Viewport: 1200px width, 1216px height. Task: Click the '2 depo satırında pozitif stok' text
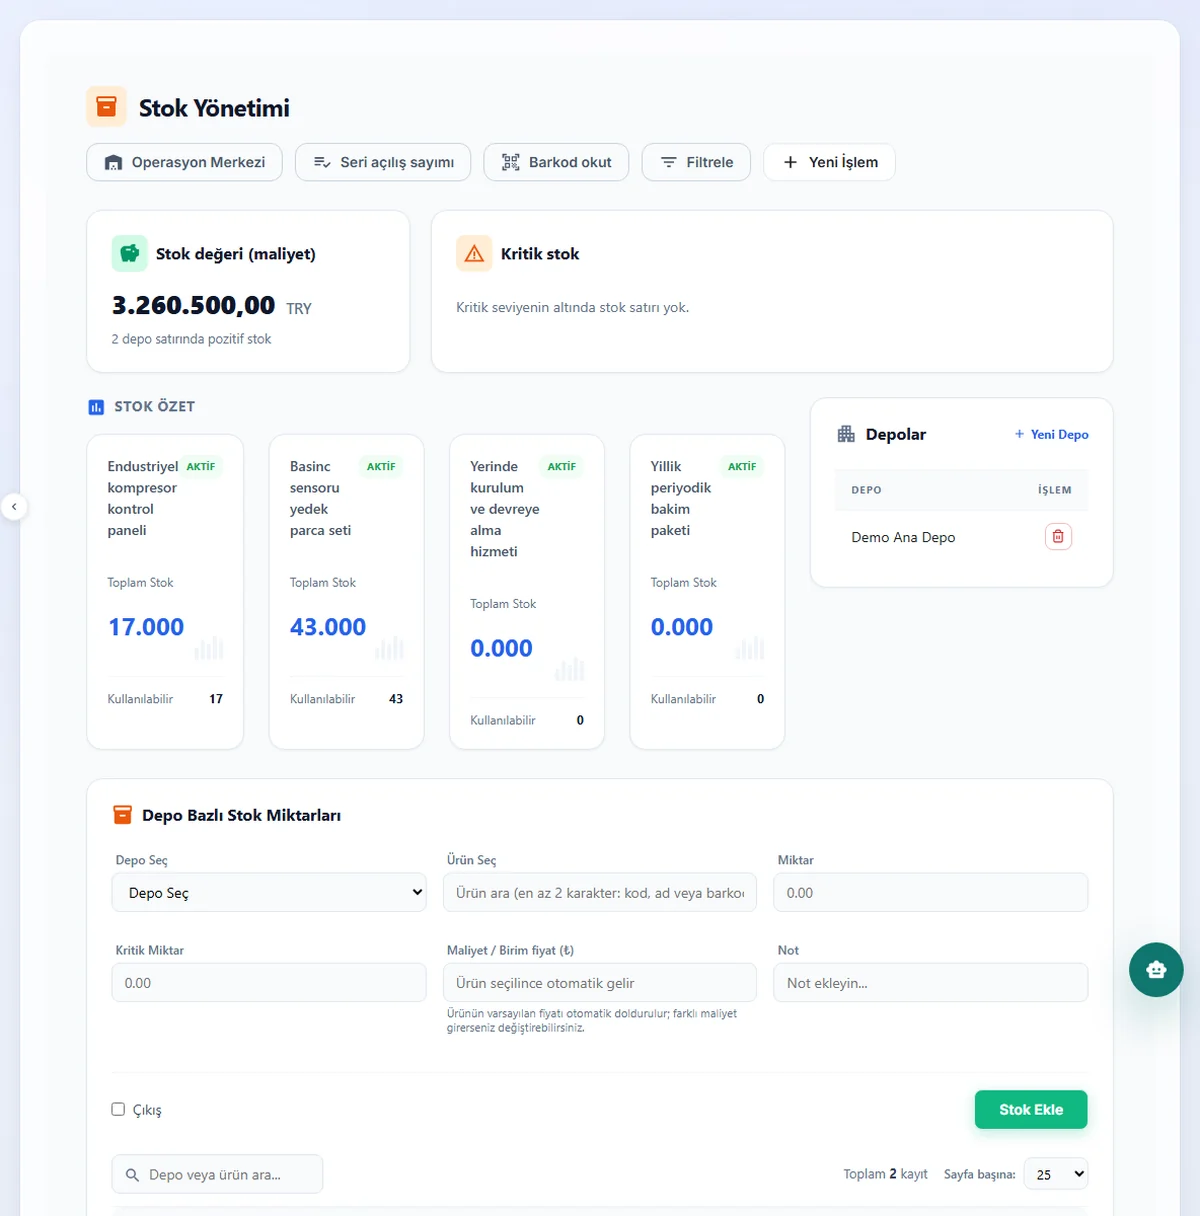tap(191, 339)
